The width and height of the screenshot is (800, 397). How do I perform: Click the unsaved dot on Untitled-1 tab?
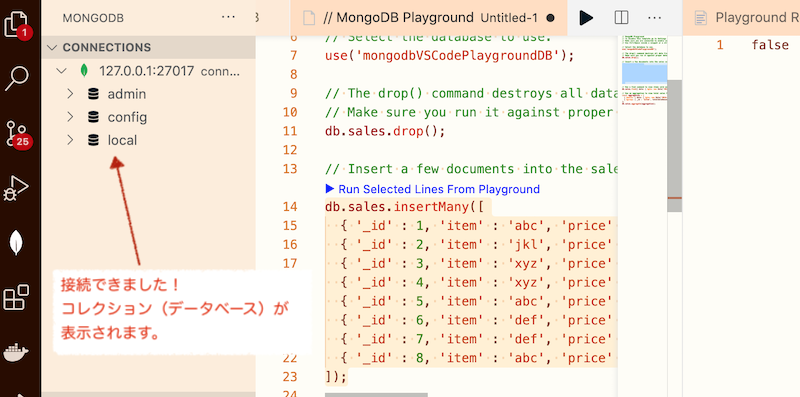tap(550, 18)
